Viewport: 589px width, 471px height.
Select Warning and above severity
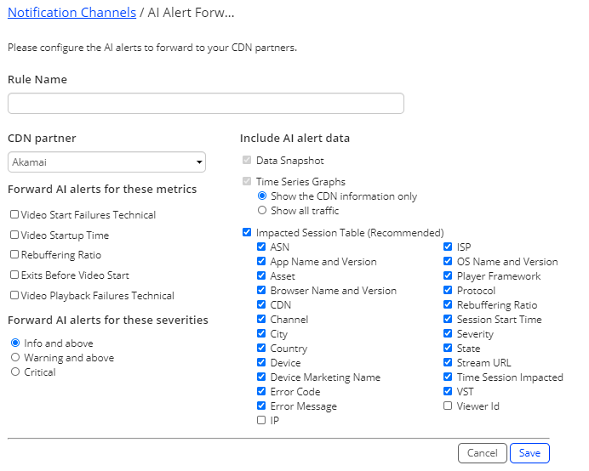click(15, 357)
